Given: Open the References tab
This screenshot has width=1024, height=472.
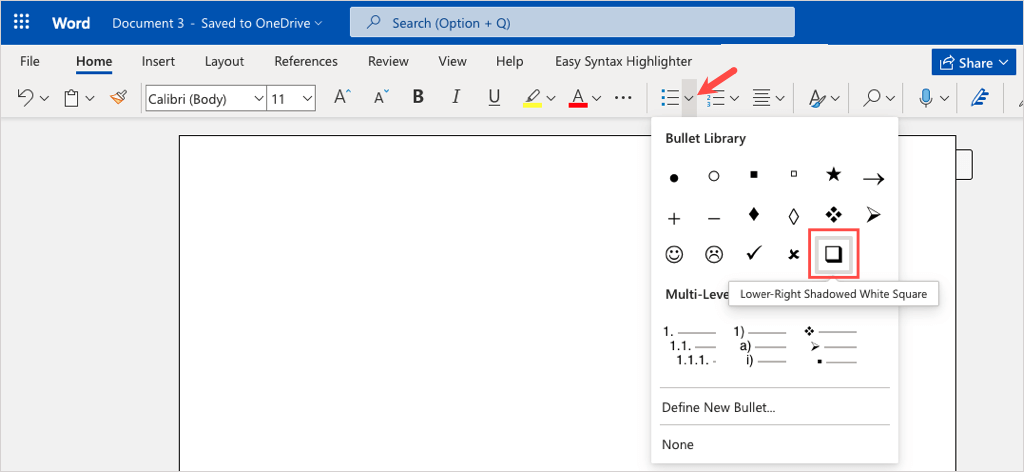Looking at the screenshot, I should click(x=306, y=61).
